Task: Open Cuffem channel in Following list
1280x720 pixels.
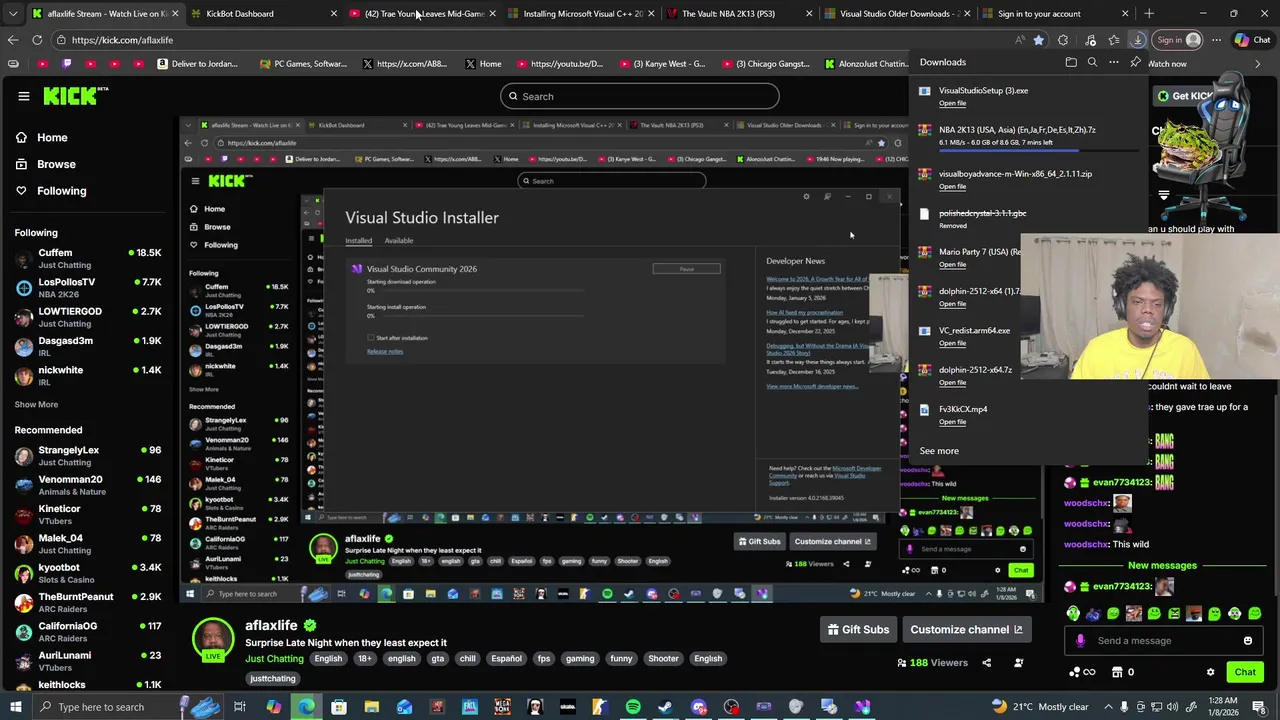Action: (x=88, y=258)
